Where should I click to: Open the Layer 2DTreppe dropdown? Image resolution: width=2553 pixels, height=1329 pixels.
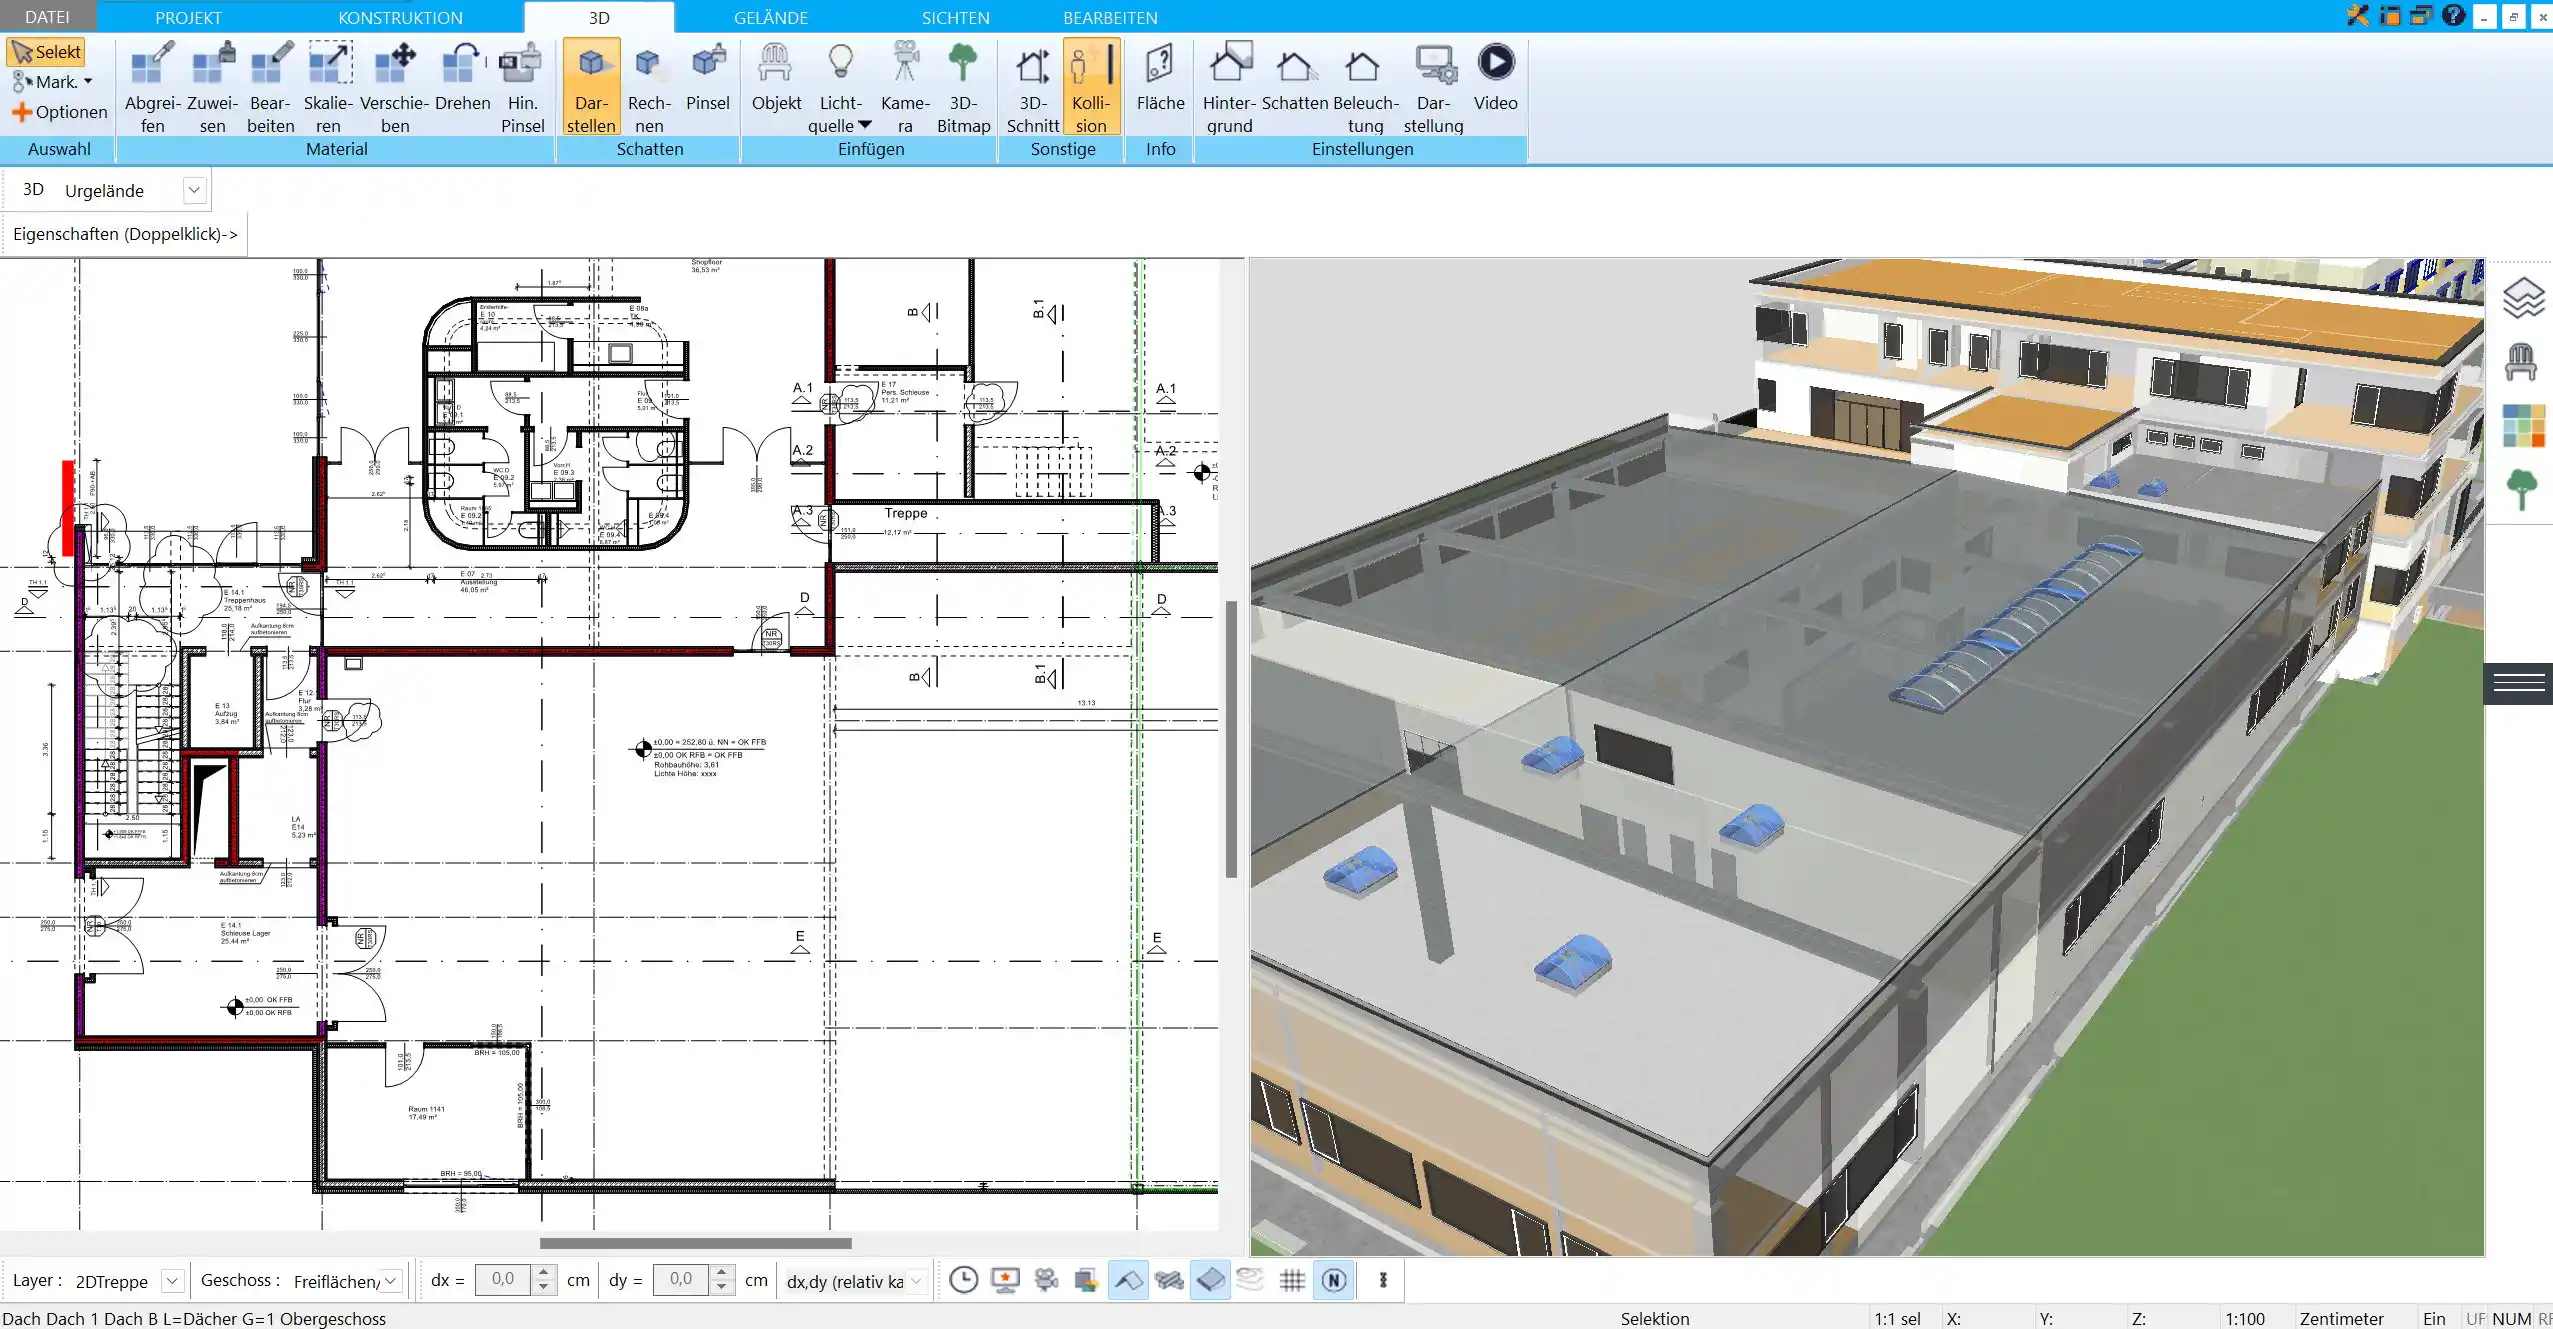coord(172,1281)
